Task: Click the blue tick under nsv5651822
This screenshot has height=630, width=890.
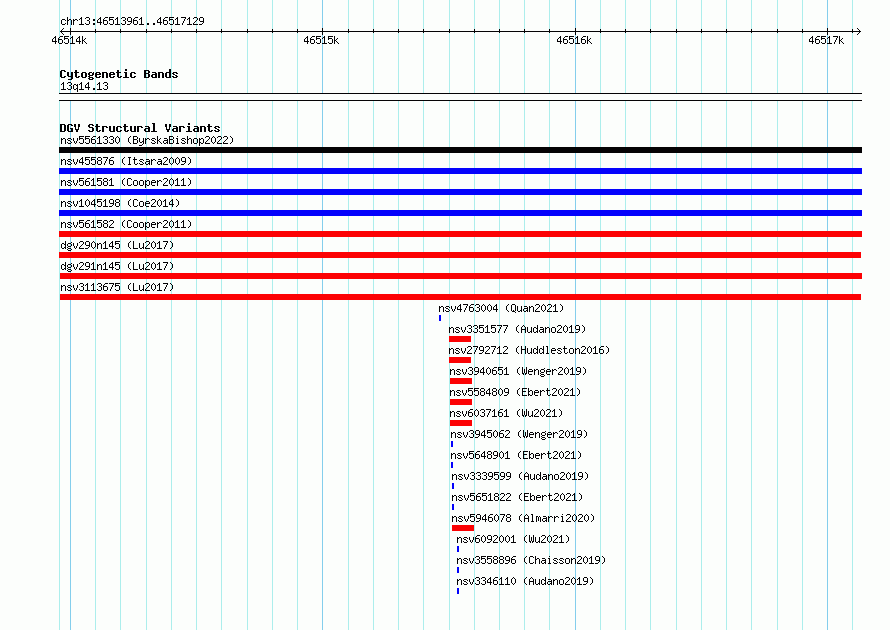Action: point(453,507)
